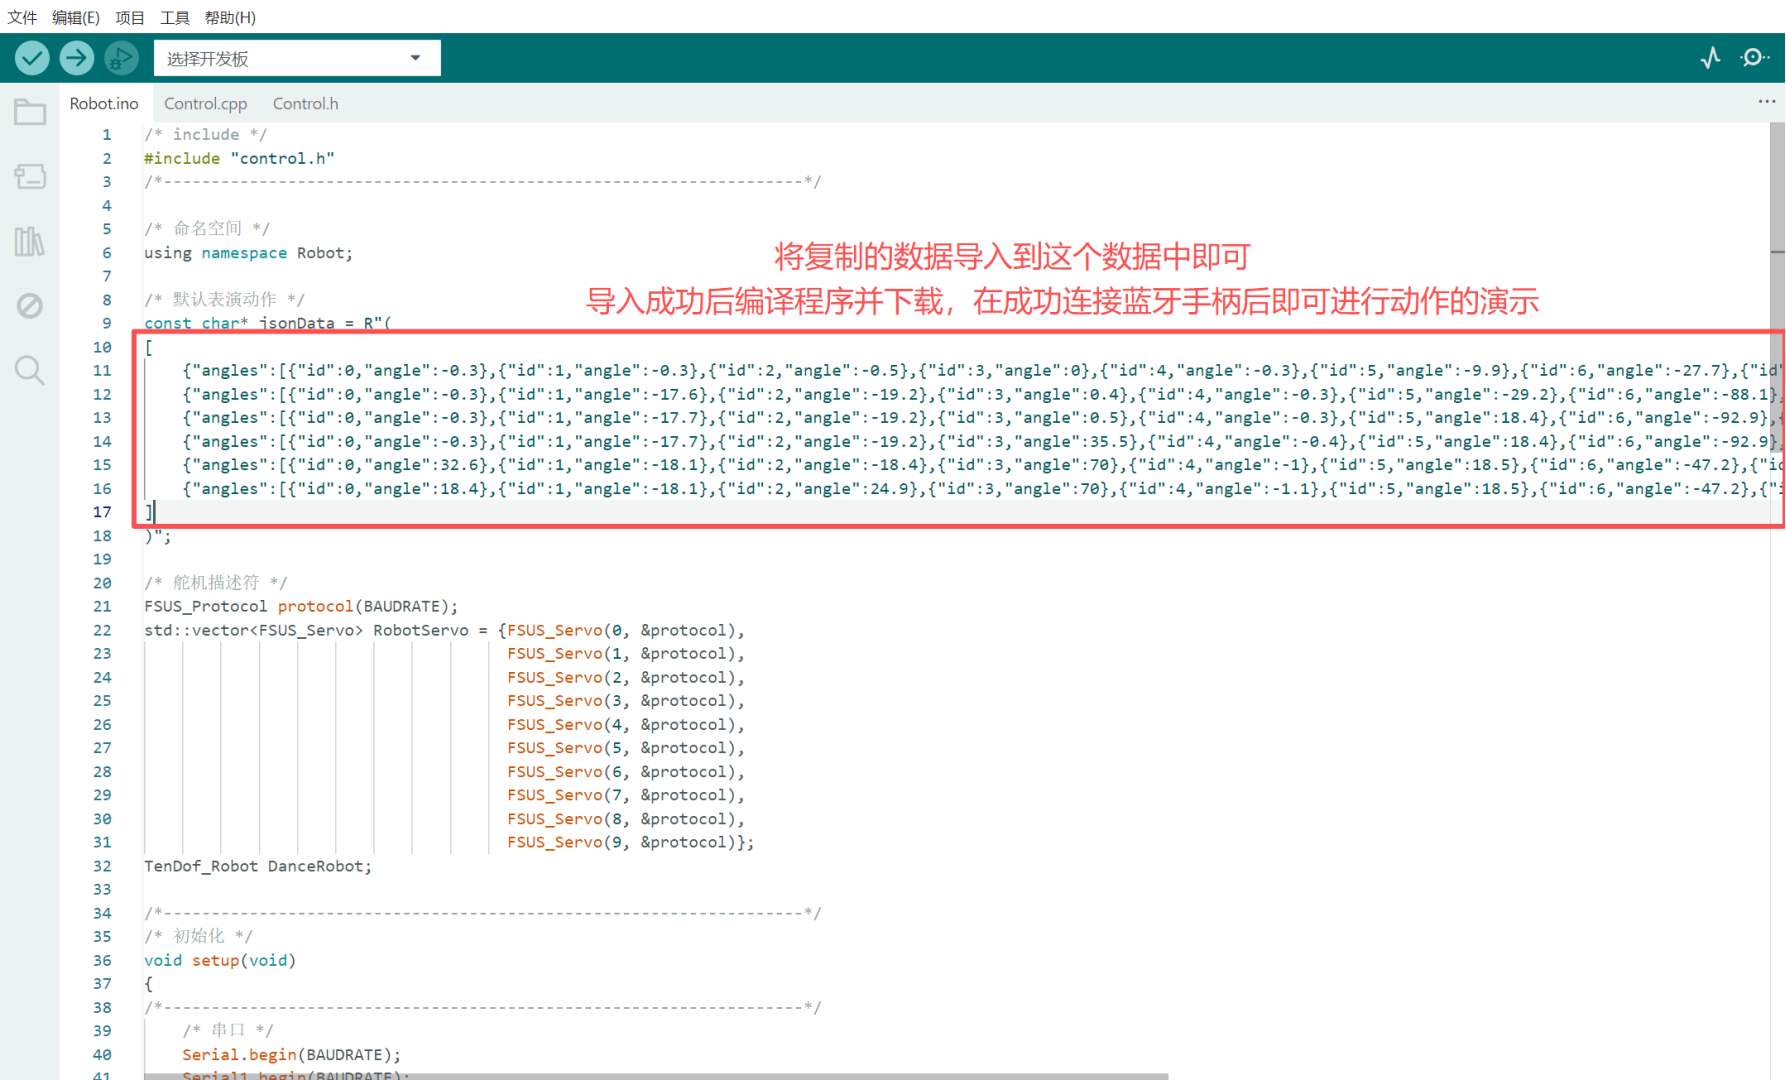Open the Serial Monitor icon

tap(1753, 58)
